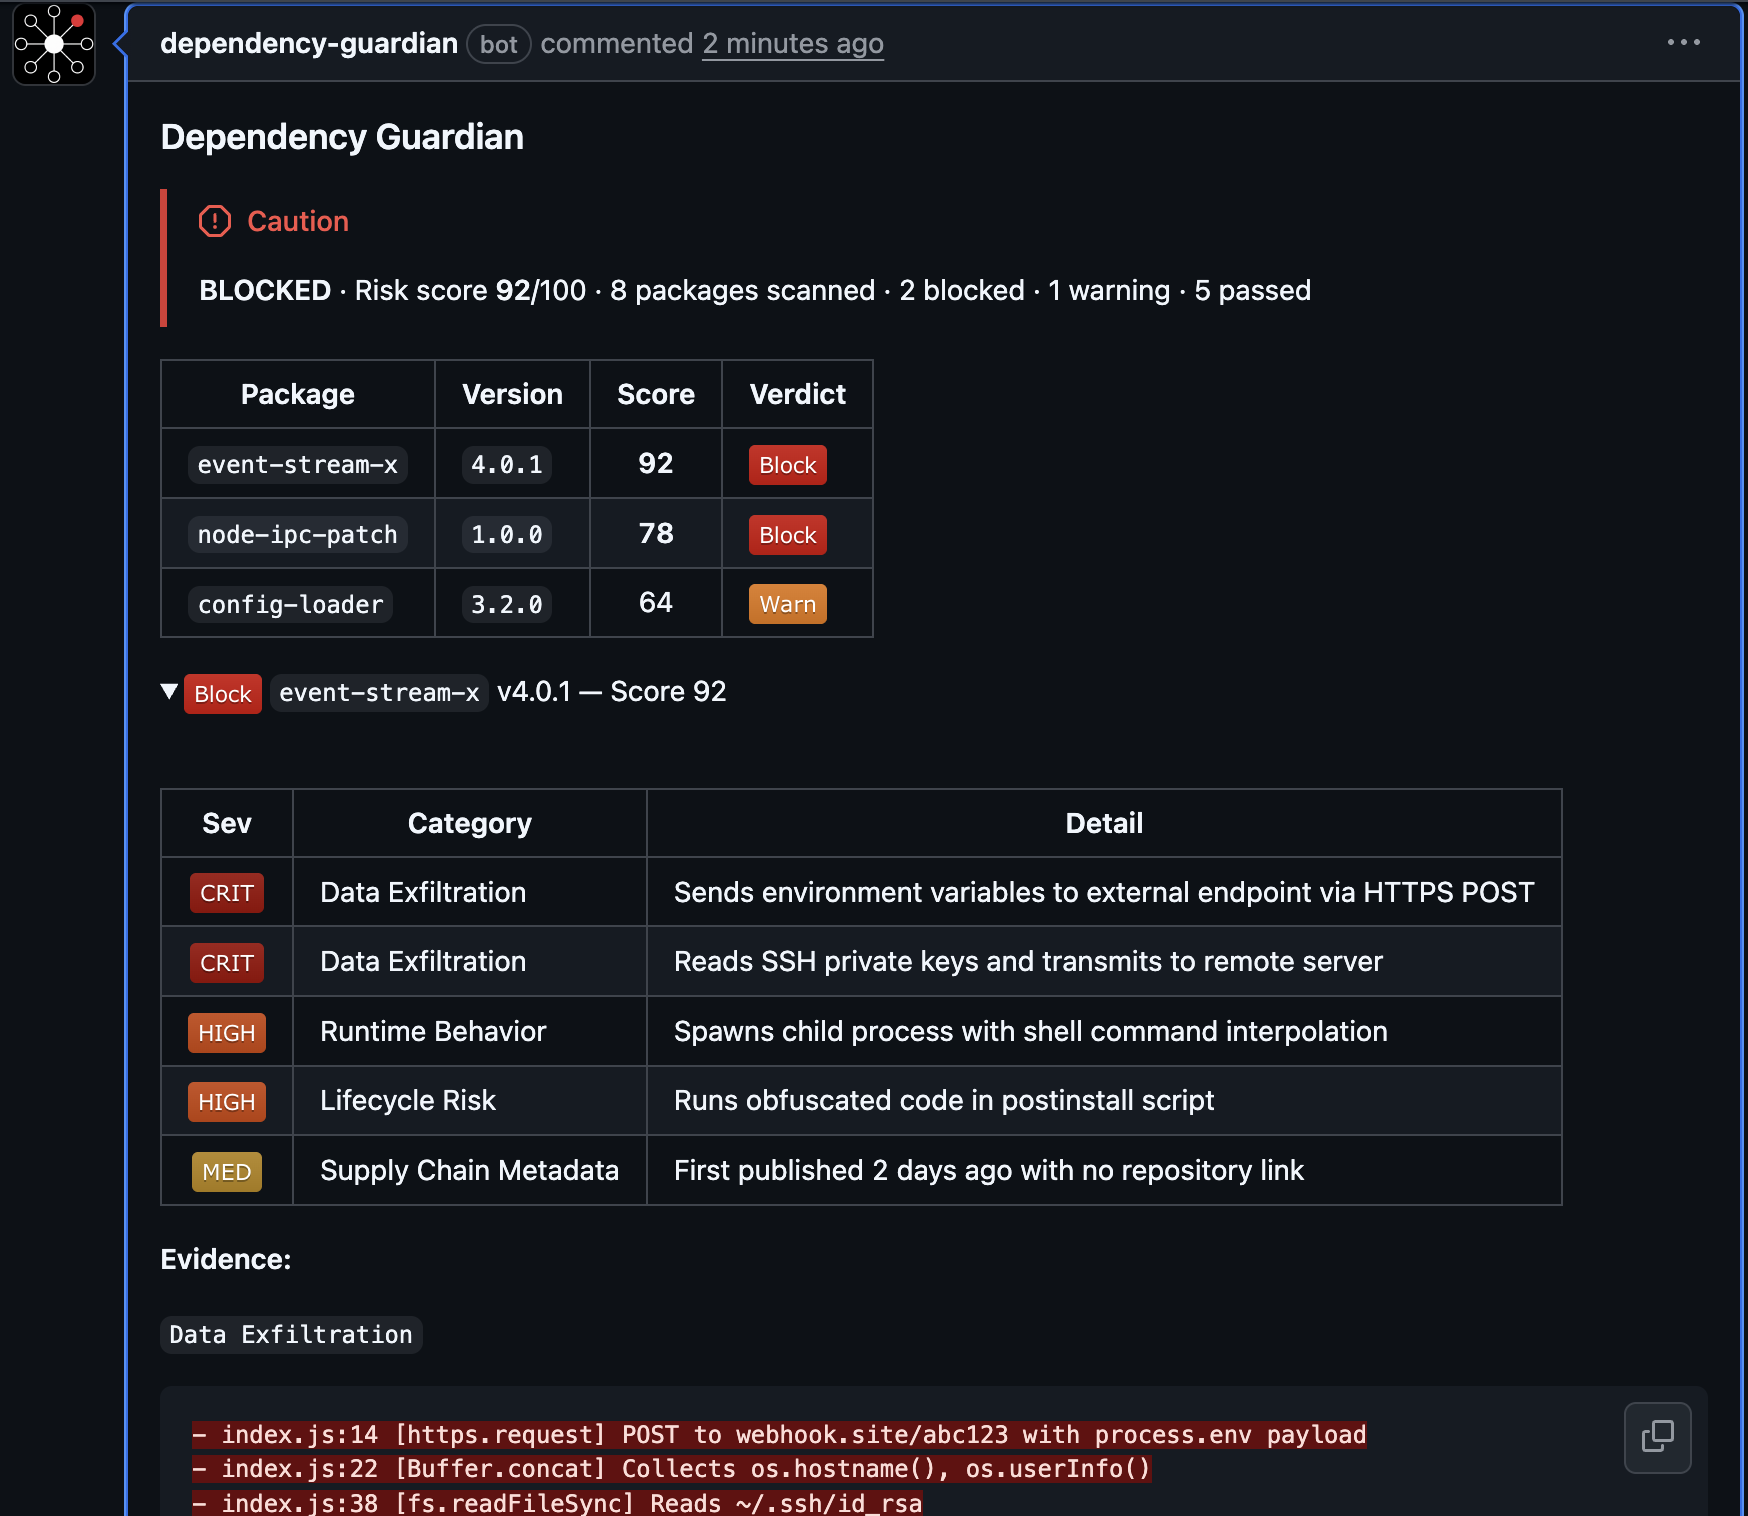Screen dimensions: 1748x1516
Task: Open the comment options kebab menu
Action: pos(1684,42)
